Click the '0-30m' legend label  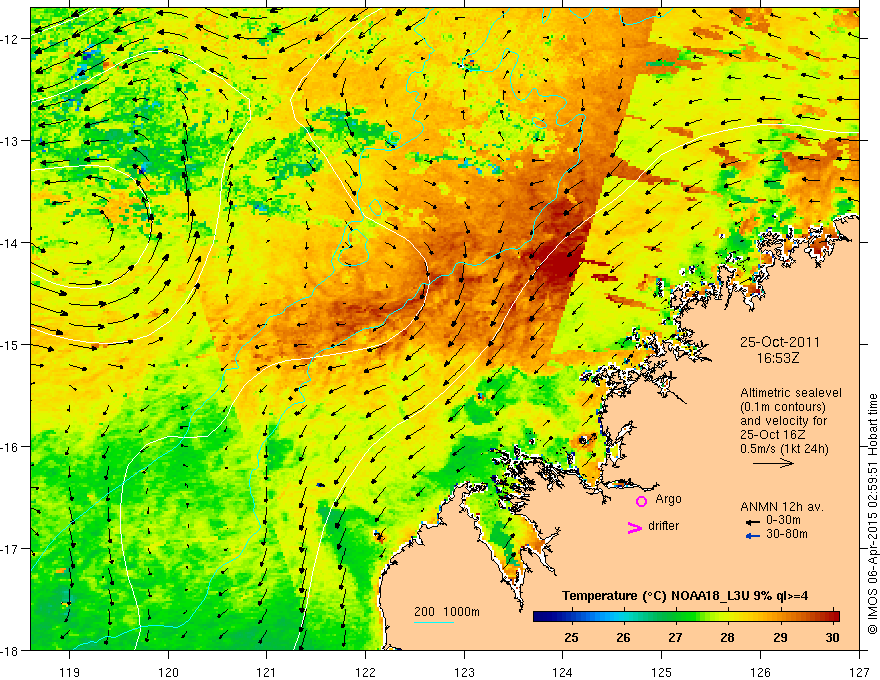click(x=783, y=520)
